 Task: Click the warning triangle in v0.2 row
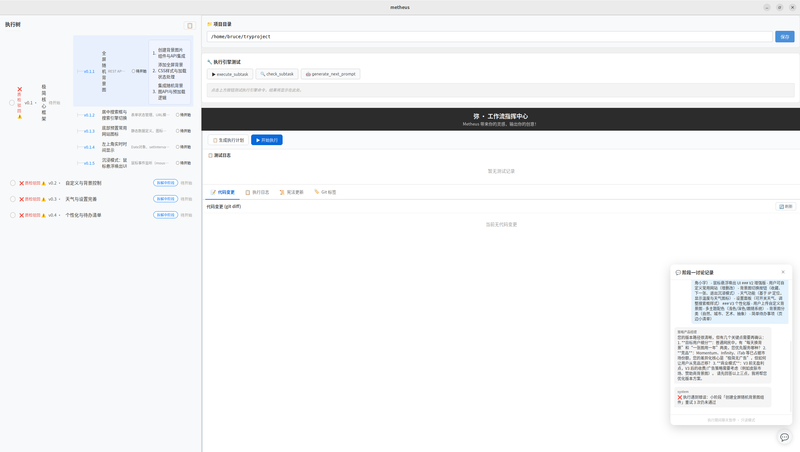pyautogui.click(x=43, y=183)
